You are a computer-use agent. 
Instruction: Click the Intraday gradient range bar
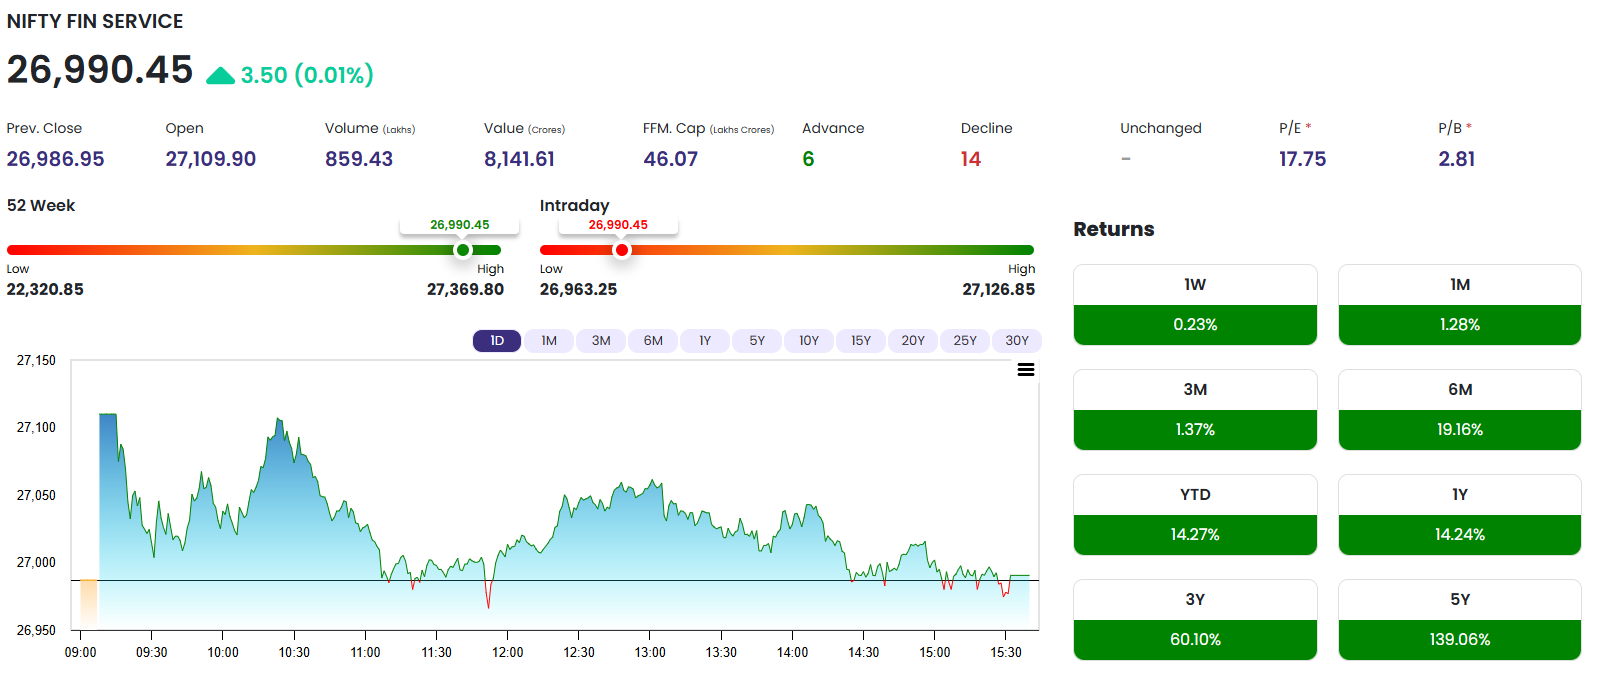787,250
